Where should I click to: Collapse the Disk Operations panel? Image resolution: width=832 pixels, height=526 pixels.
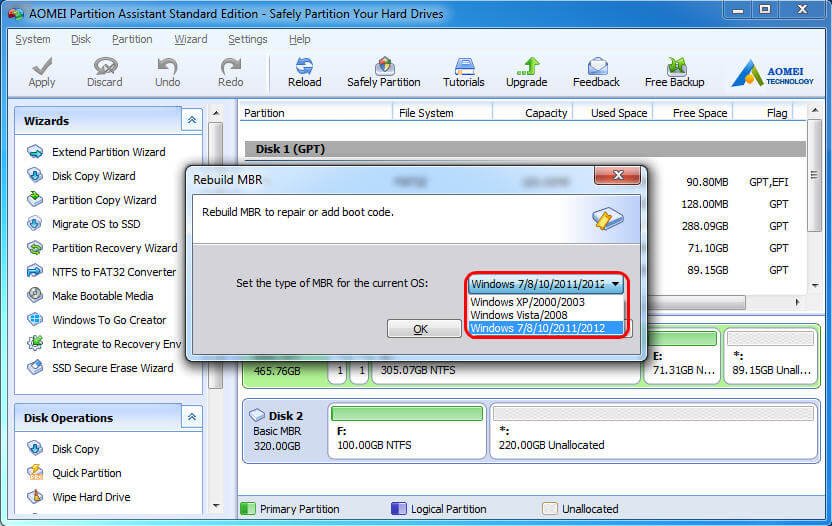coord(192,417)
